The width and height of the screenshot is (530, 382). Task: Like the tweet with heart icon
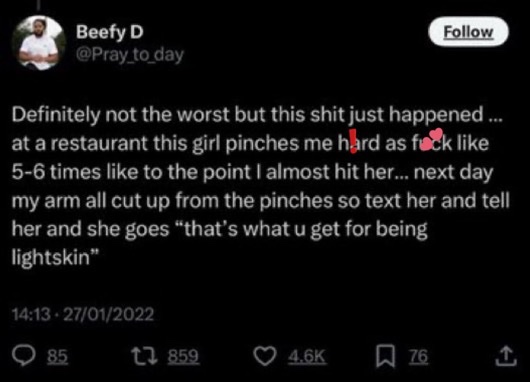(x=265, y=356)
